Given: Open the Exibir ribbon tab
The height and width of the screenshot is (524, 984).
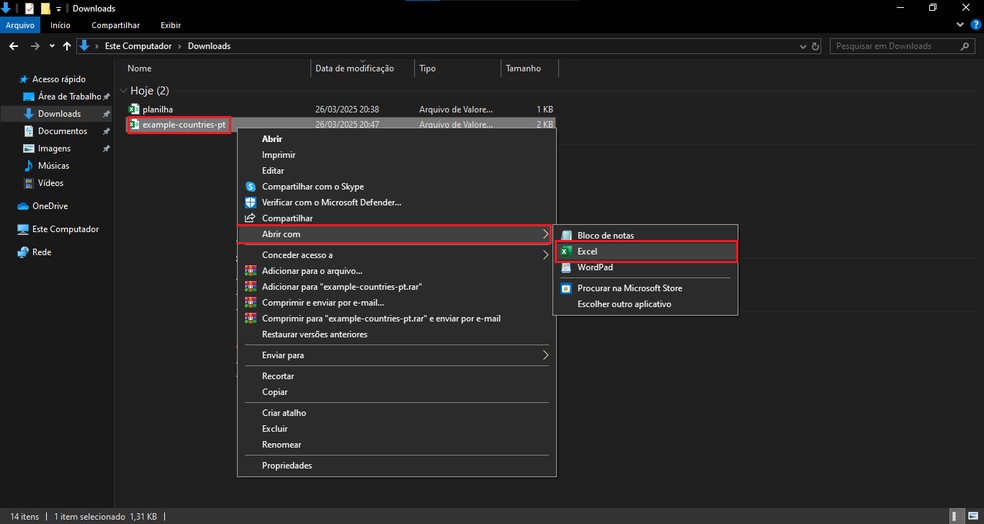Looking at the screenshot, I should click(x=171, y=25).
